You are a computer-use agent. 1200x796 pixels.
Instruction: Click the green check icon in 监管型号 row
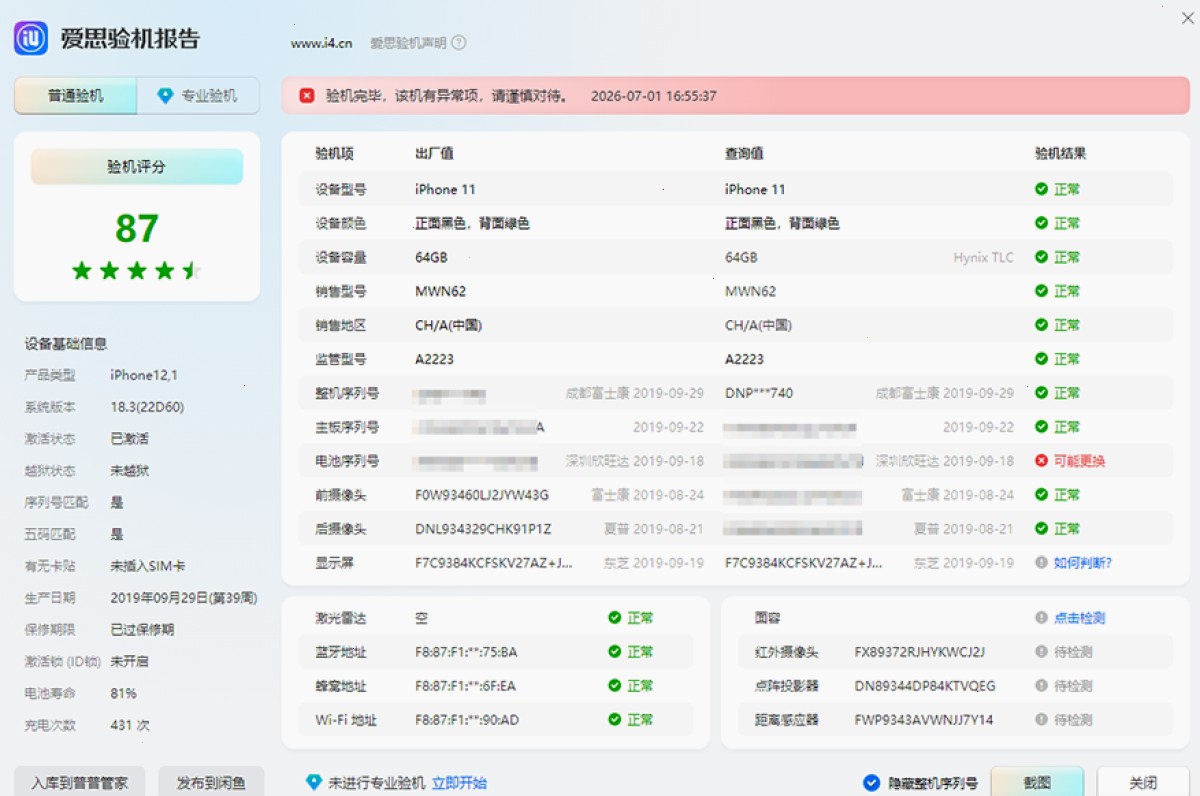[x=1041, y=359]
